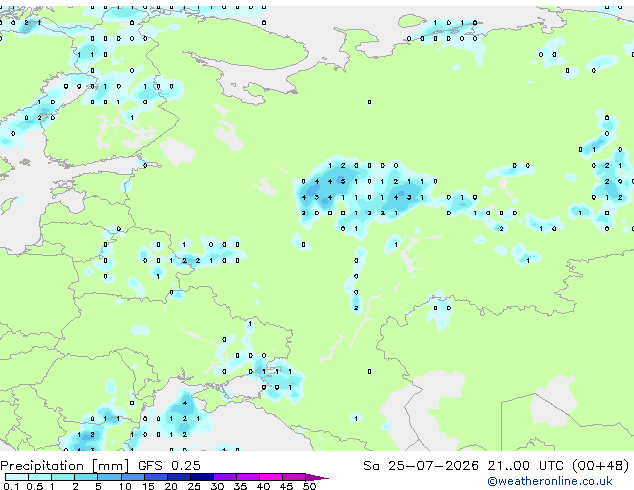Click the purple arrow tip above 50

[x=317, y=477]
